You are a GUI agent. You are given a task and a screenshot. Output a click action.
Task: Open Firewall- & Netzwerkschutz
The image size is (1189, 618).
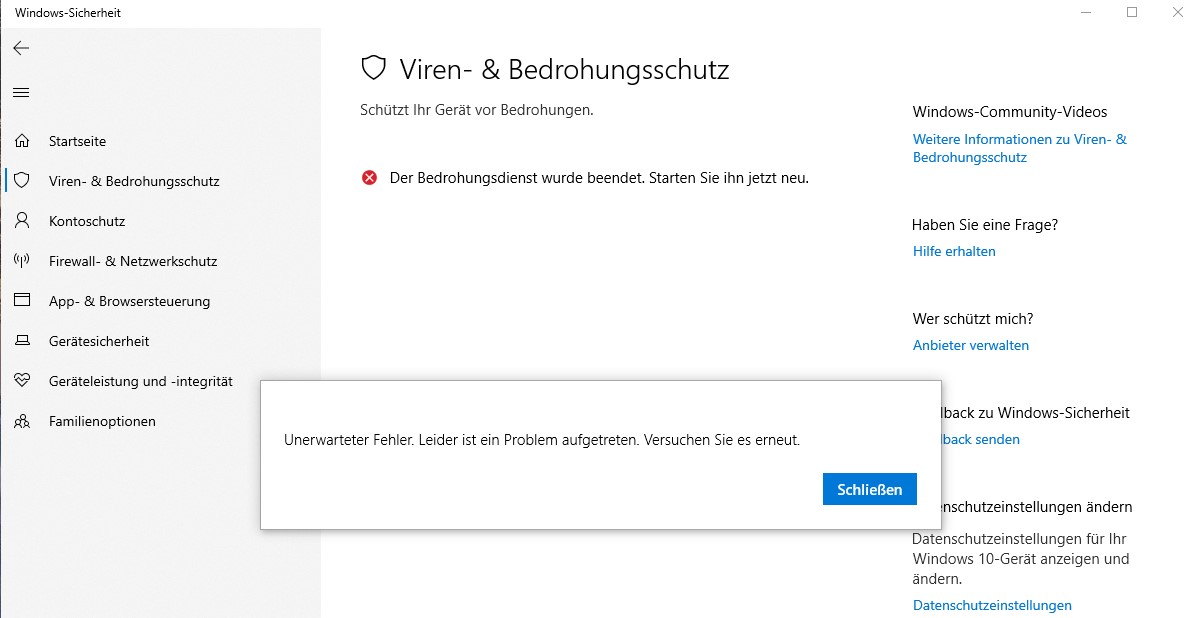pyautogui.click(x=133, y=262)
